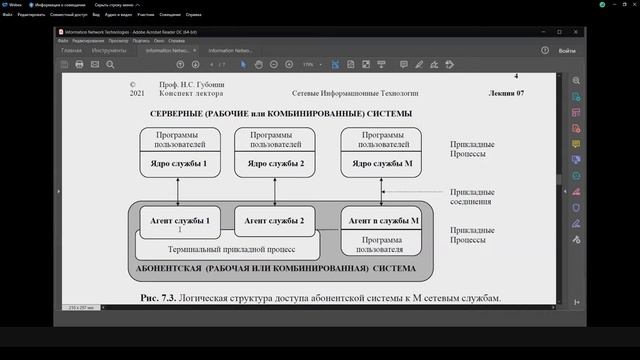Go to next page arrow
Image resolution: width=640 pixels, height=360 pixels.
[196, 64]
